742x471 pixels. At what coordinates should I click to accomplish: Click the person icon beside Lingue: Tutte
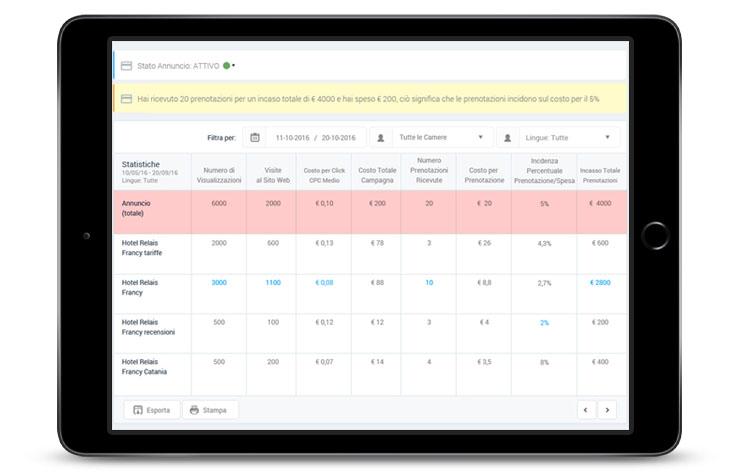(509, 137)
